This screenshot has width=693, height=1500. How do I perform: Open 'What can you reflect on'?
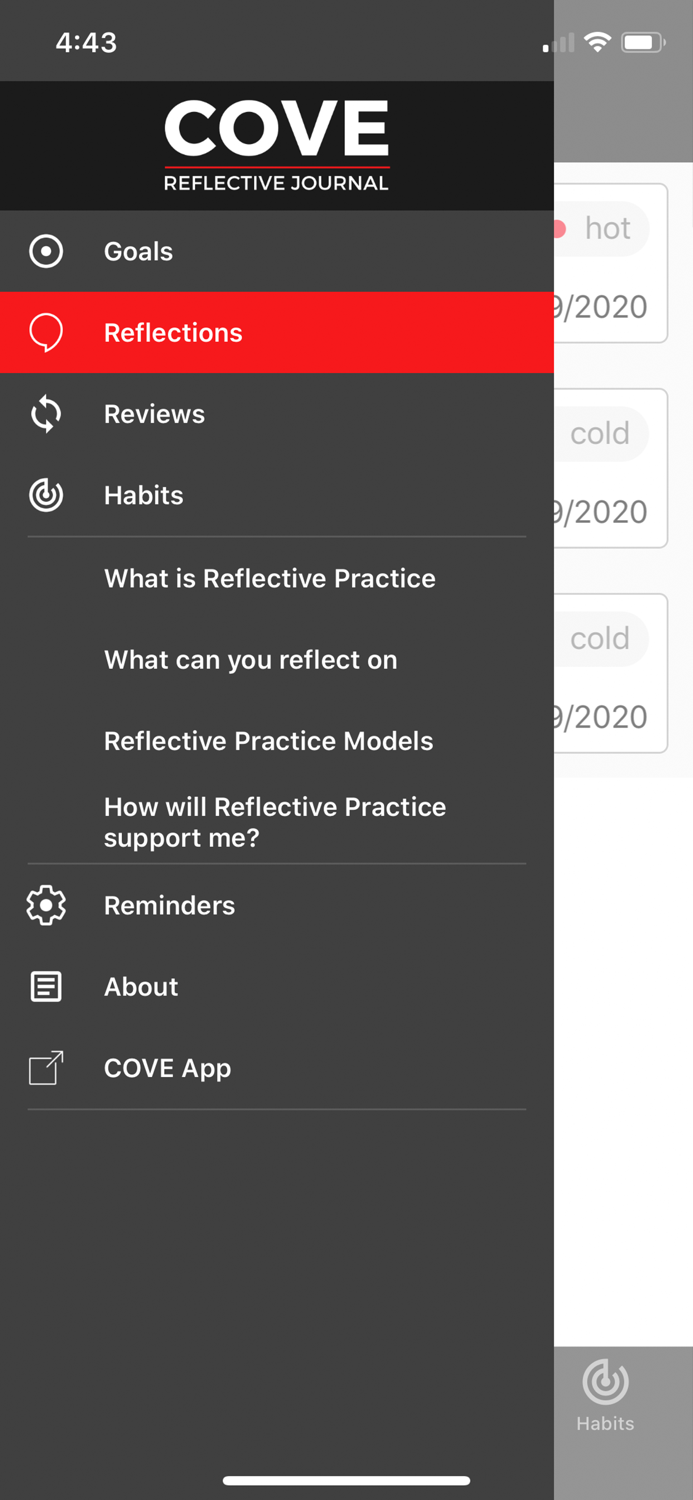coord(251,659)
